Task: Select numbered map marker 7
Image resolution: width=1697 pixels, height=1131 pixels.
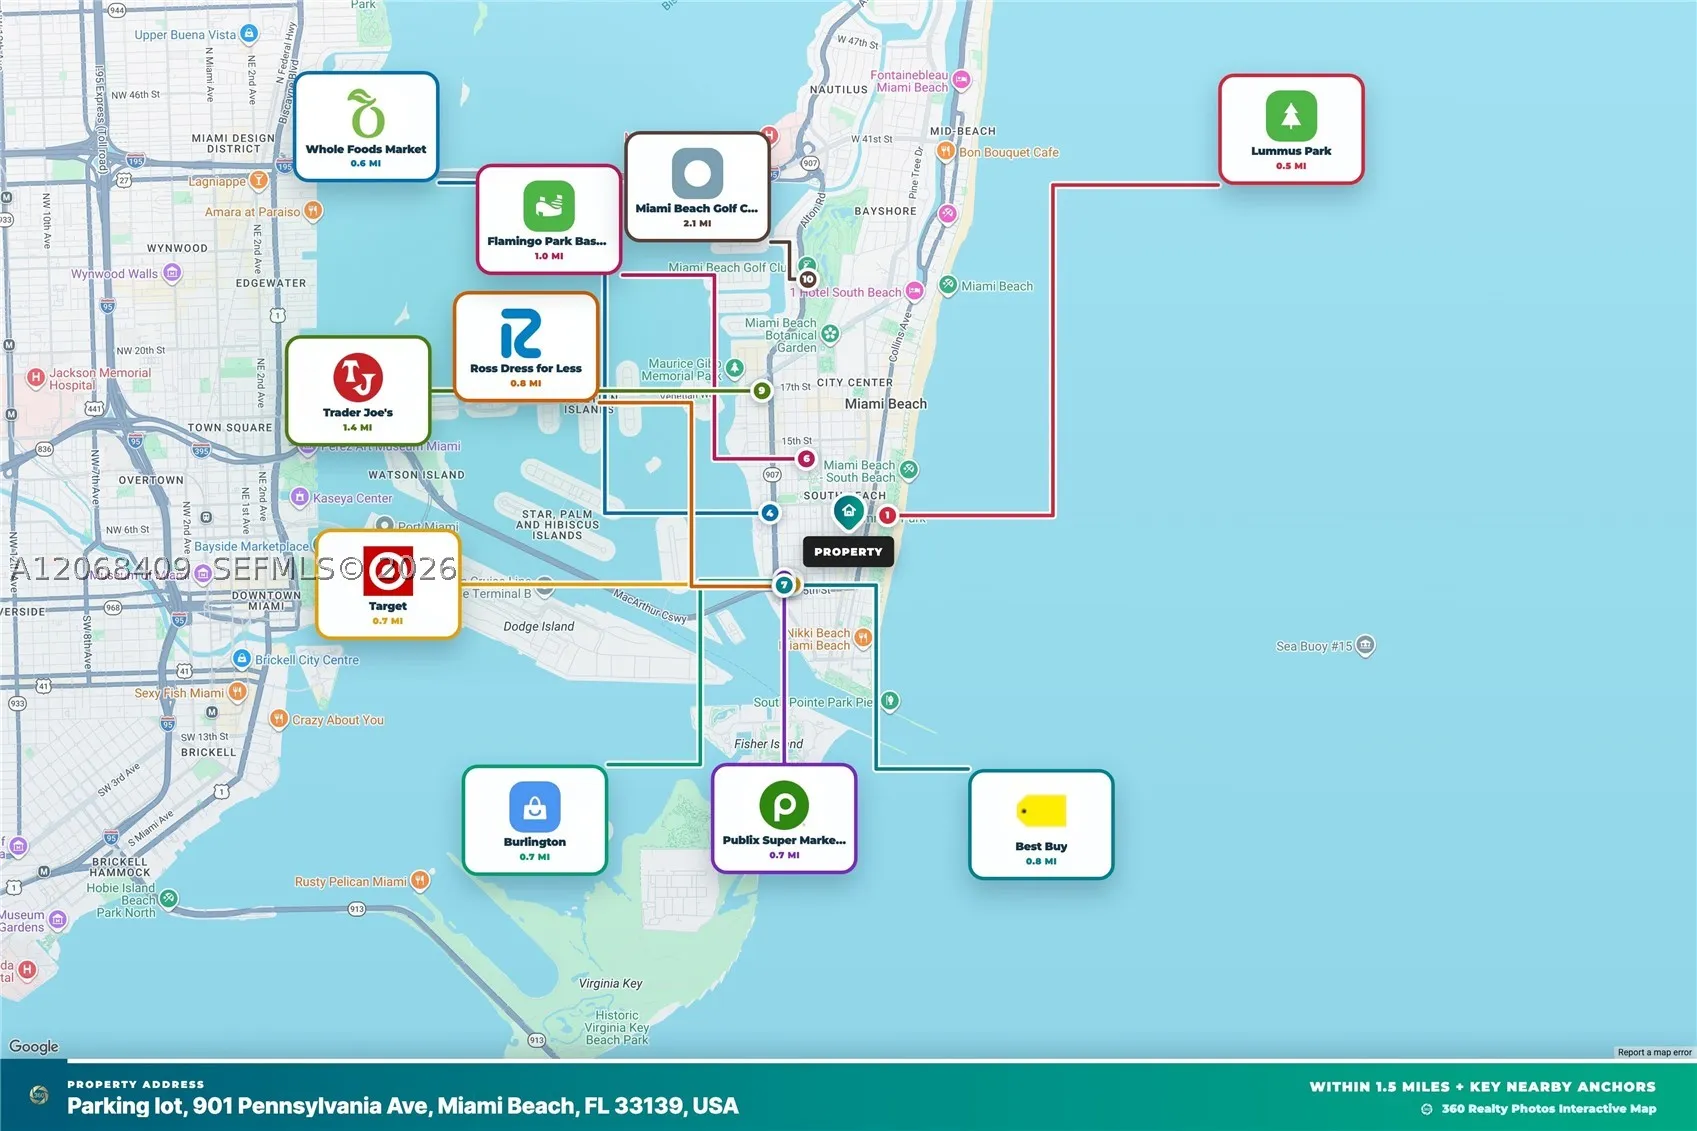Action: click(784, 585)
